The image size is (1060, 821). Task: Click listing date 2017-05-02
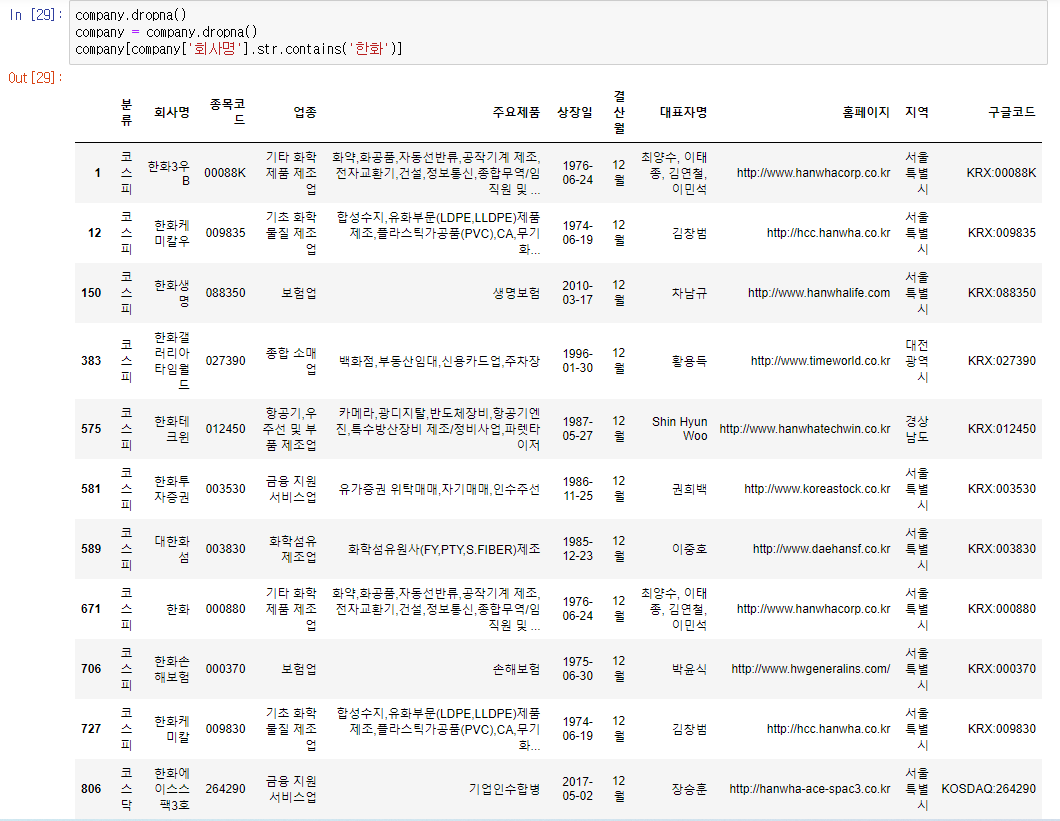click(577, 789)
